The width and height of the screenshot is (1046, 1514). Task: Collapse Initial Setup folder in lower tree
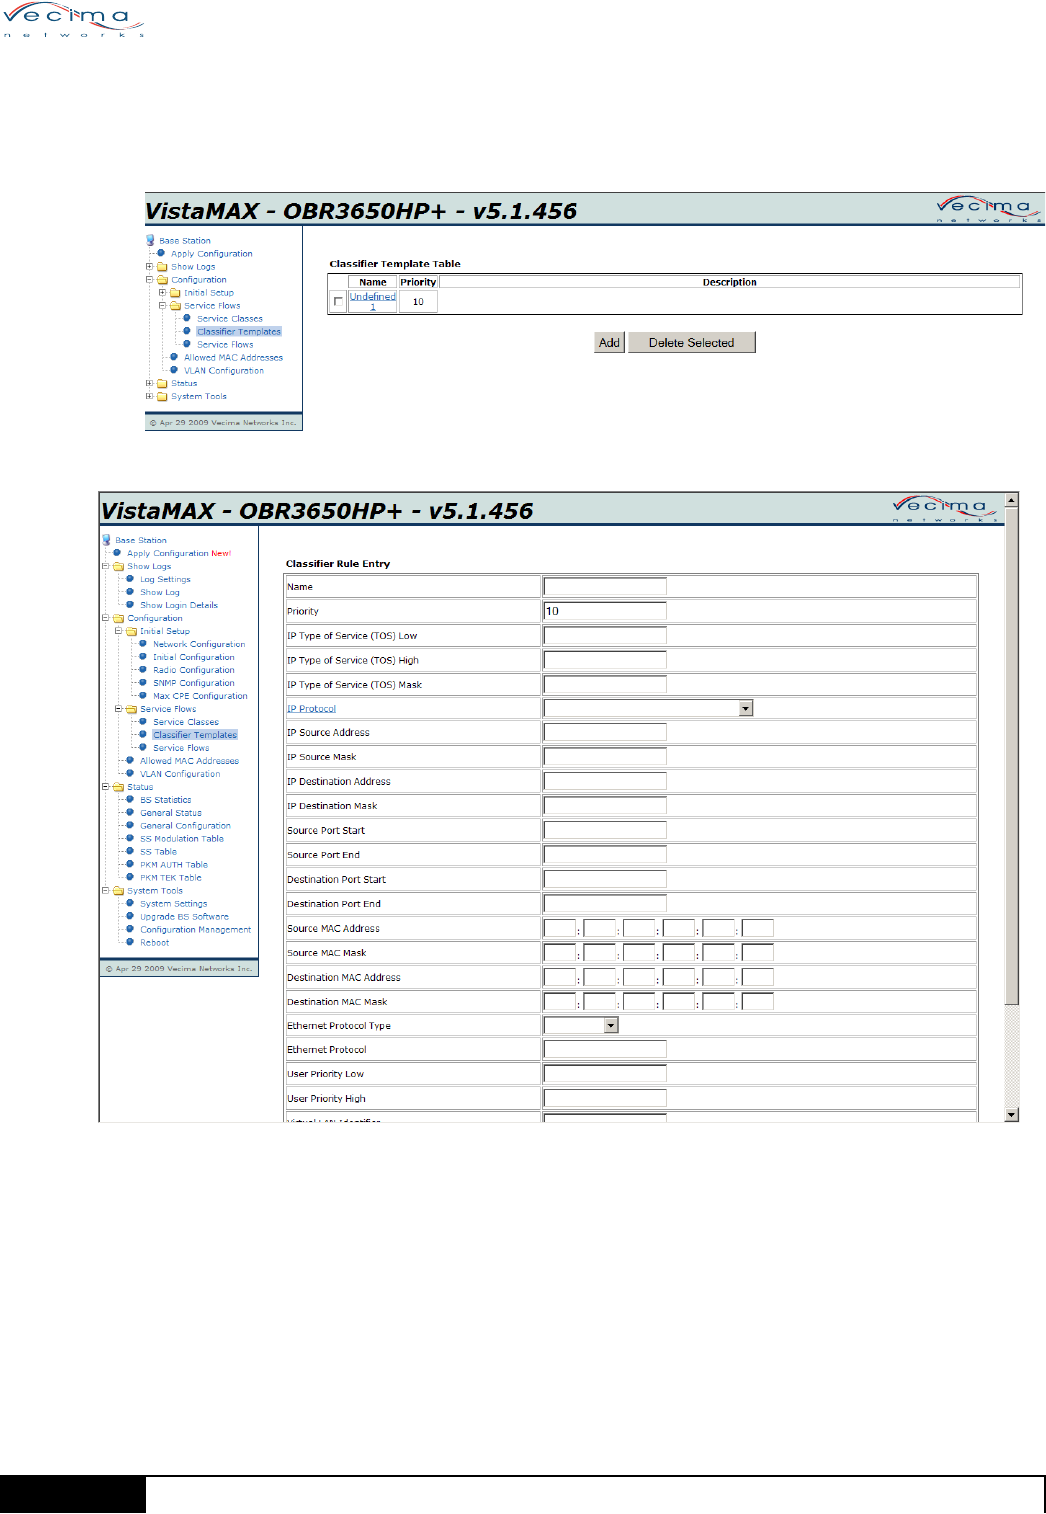[119, 631]
